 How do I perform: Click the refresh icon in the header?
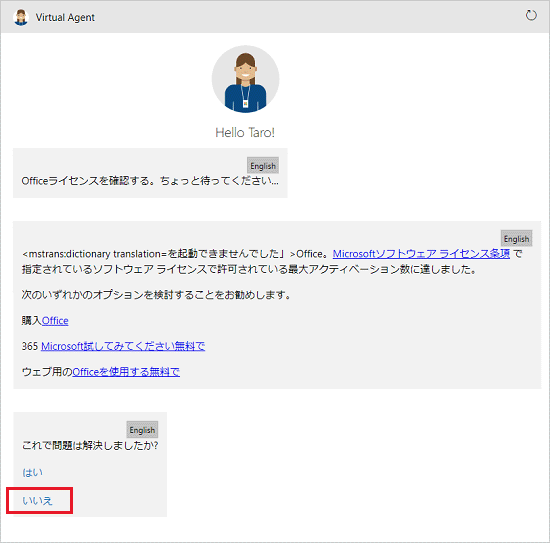pyautogui.click(x=531, y=15)
